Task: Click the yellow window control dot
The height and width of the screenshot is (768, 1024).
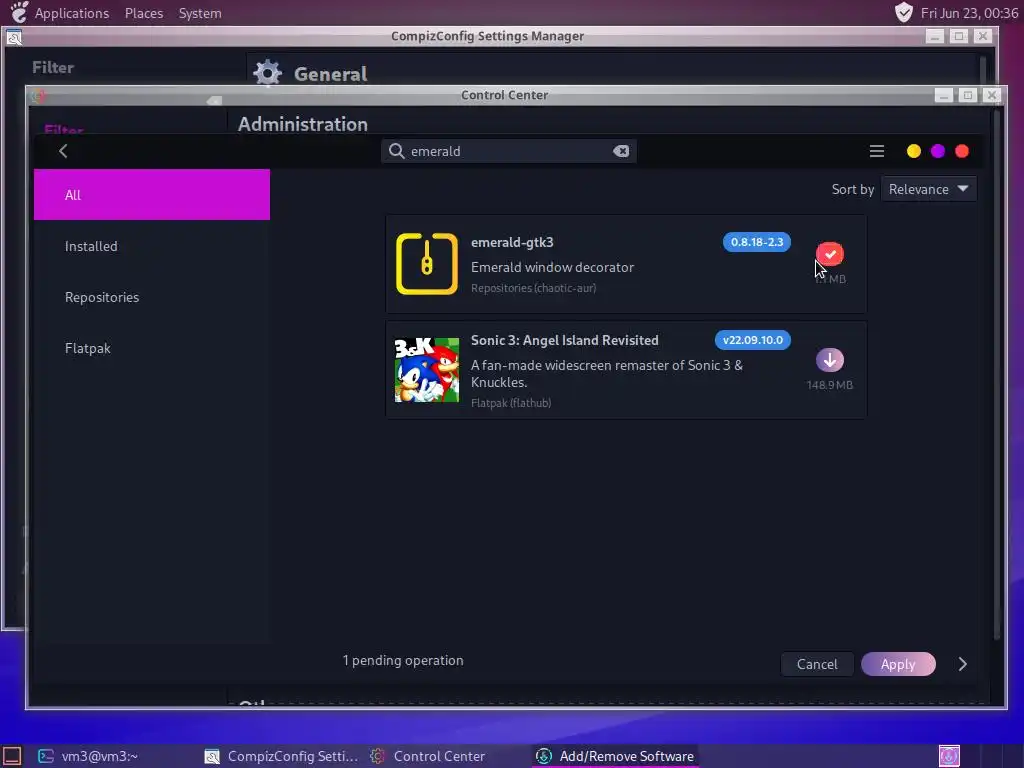Action: coord(914,152)
